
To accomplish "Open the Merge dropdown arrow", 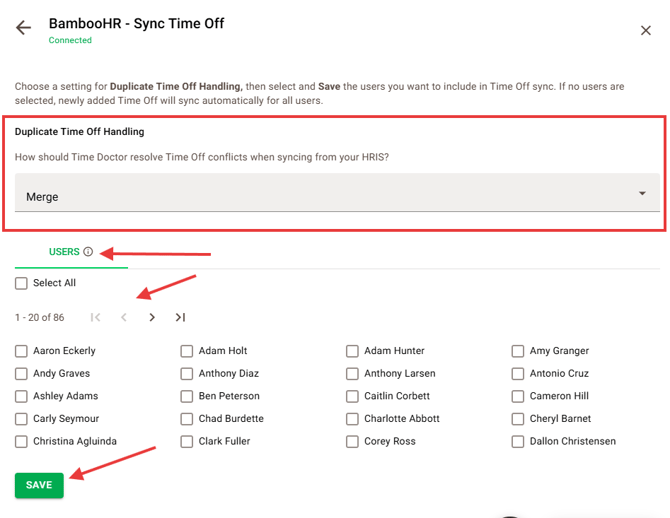I will click(642, 194).
